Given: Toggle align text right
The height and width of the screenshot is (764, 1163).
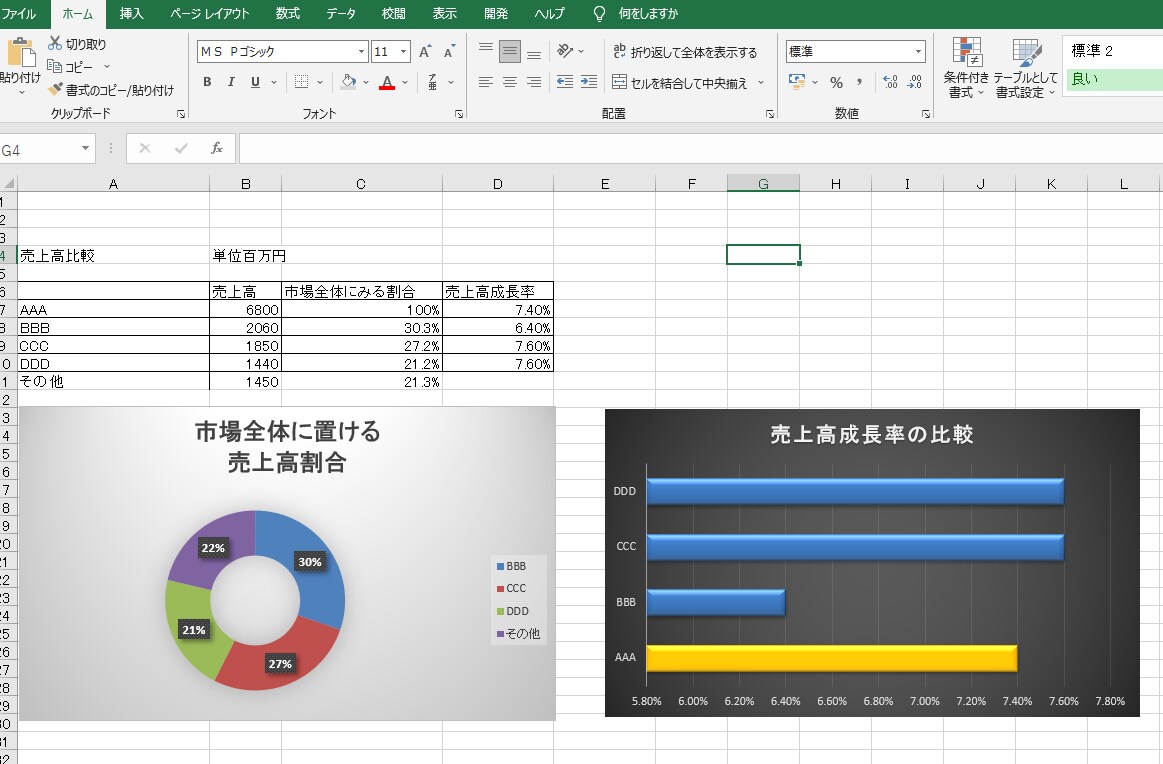Looking at the screenshot, I should point(534,82).
